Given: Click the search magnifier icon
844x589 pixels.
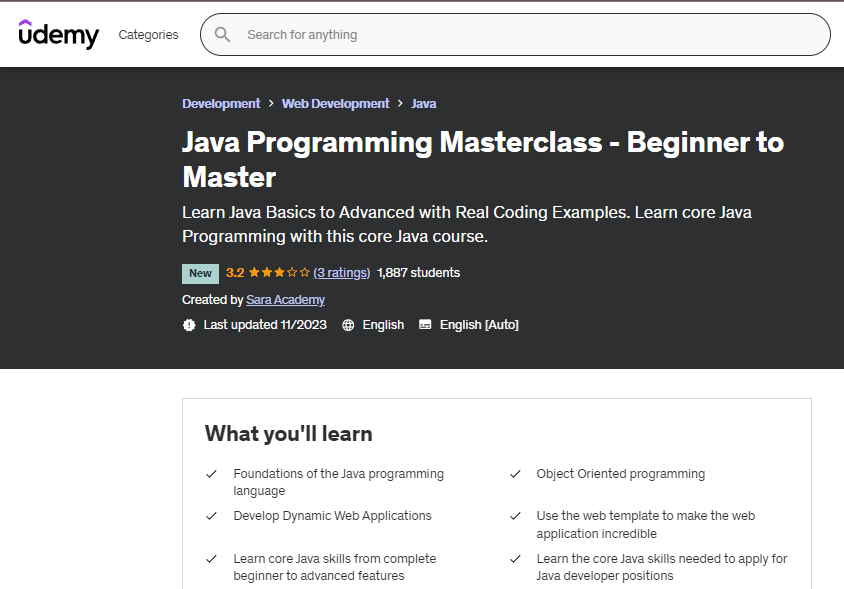Looking at the screenshot, I should point(224,35).
